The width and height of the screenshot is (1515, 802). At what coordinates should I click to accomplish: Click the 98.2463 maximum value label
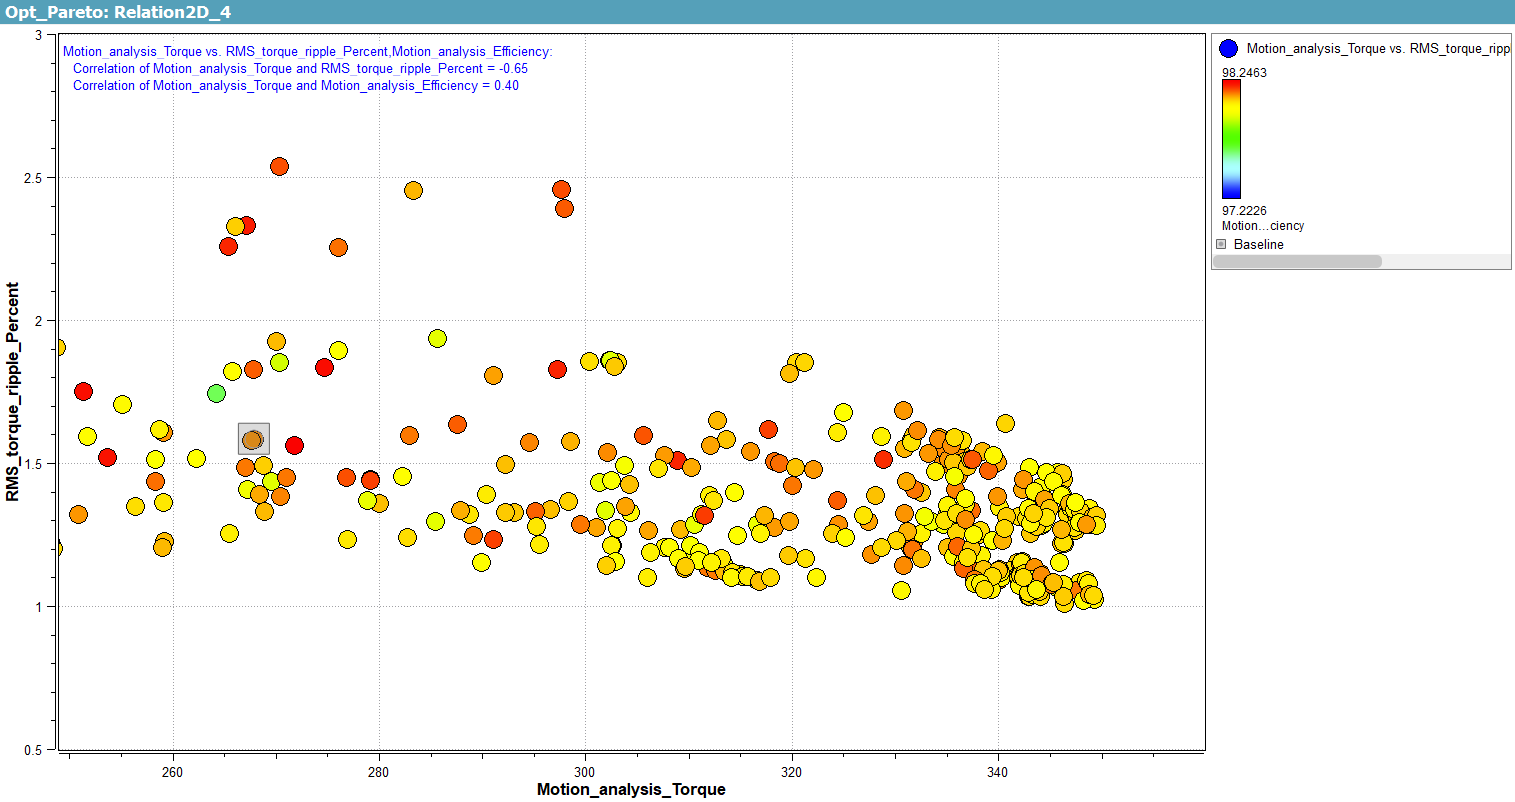pos(1244,72)
